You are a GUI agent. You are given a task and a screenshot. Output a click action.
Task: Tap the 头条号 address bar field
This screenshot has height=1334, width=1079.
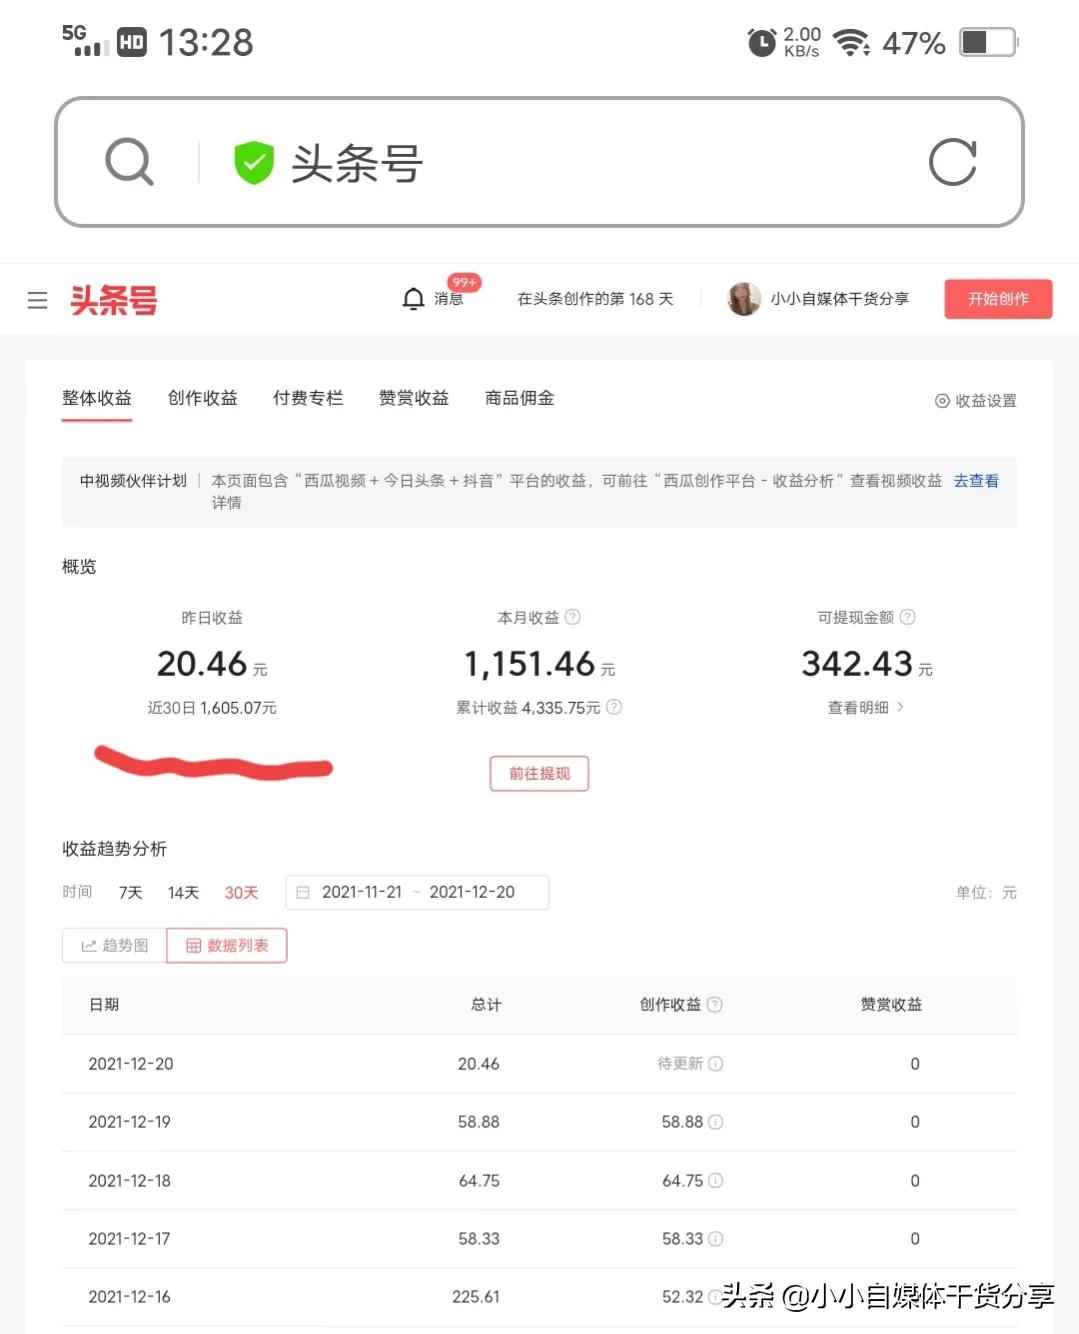click(539, 162)
